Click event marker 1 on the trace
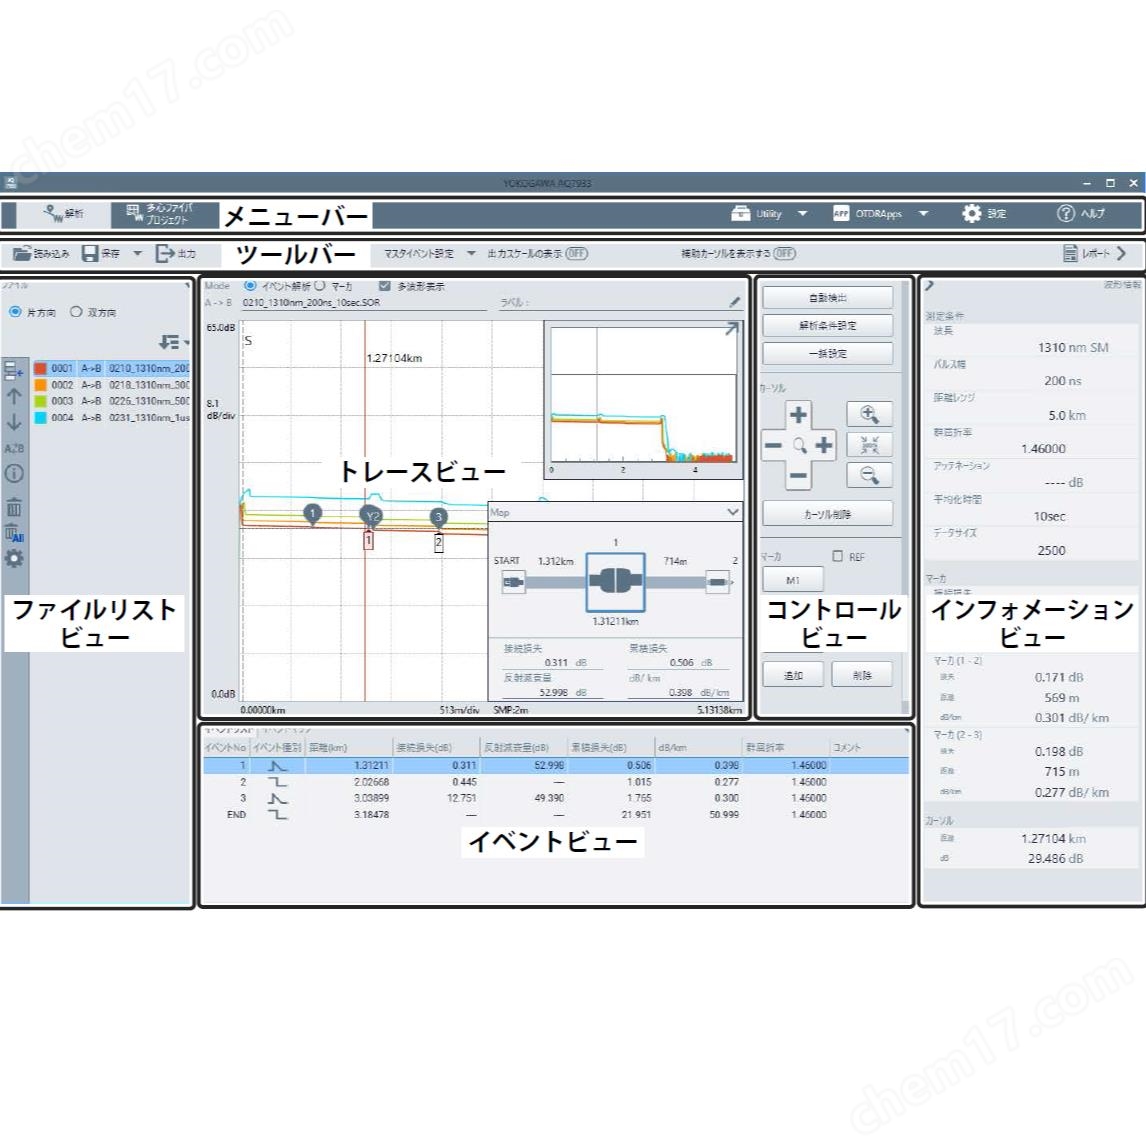The image size is (1146, 1146). [x=313, y=514]
